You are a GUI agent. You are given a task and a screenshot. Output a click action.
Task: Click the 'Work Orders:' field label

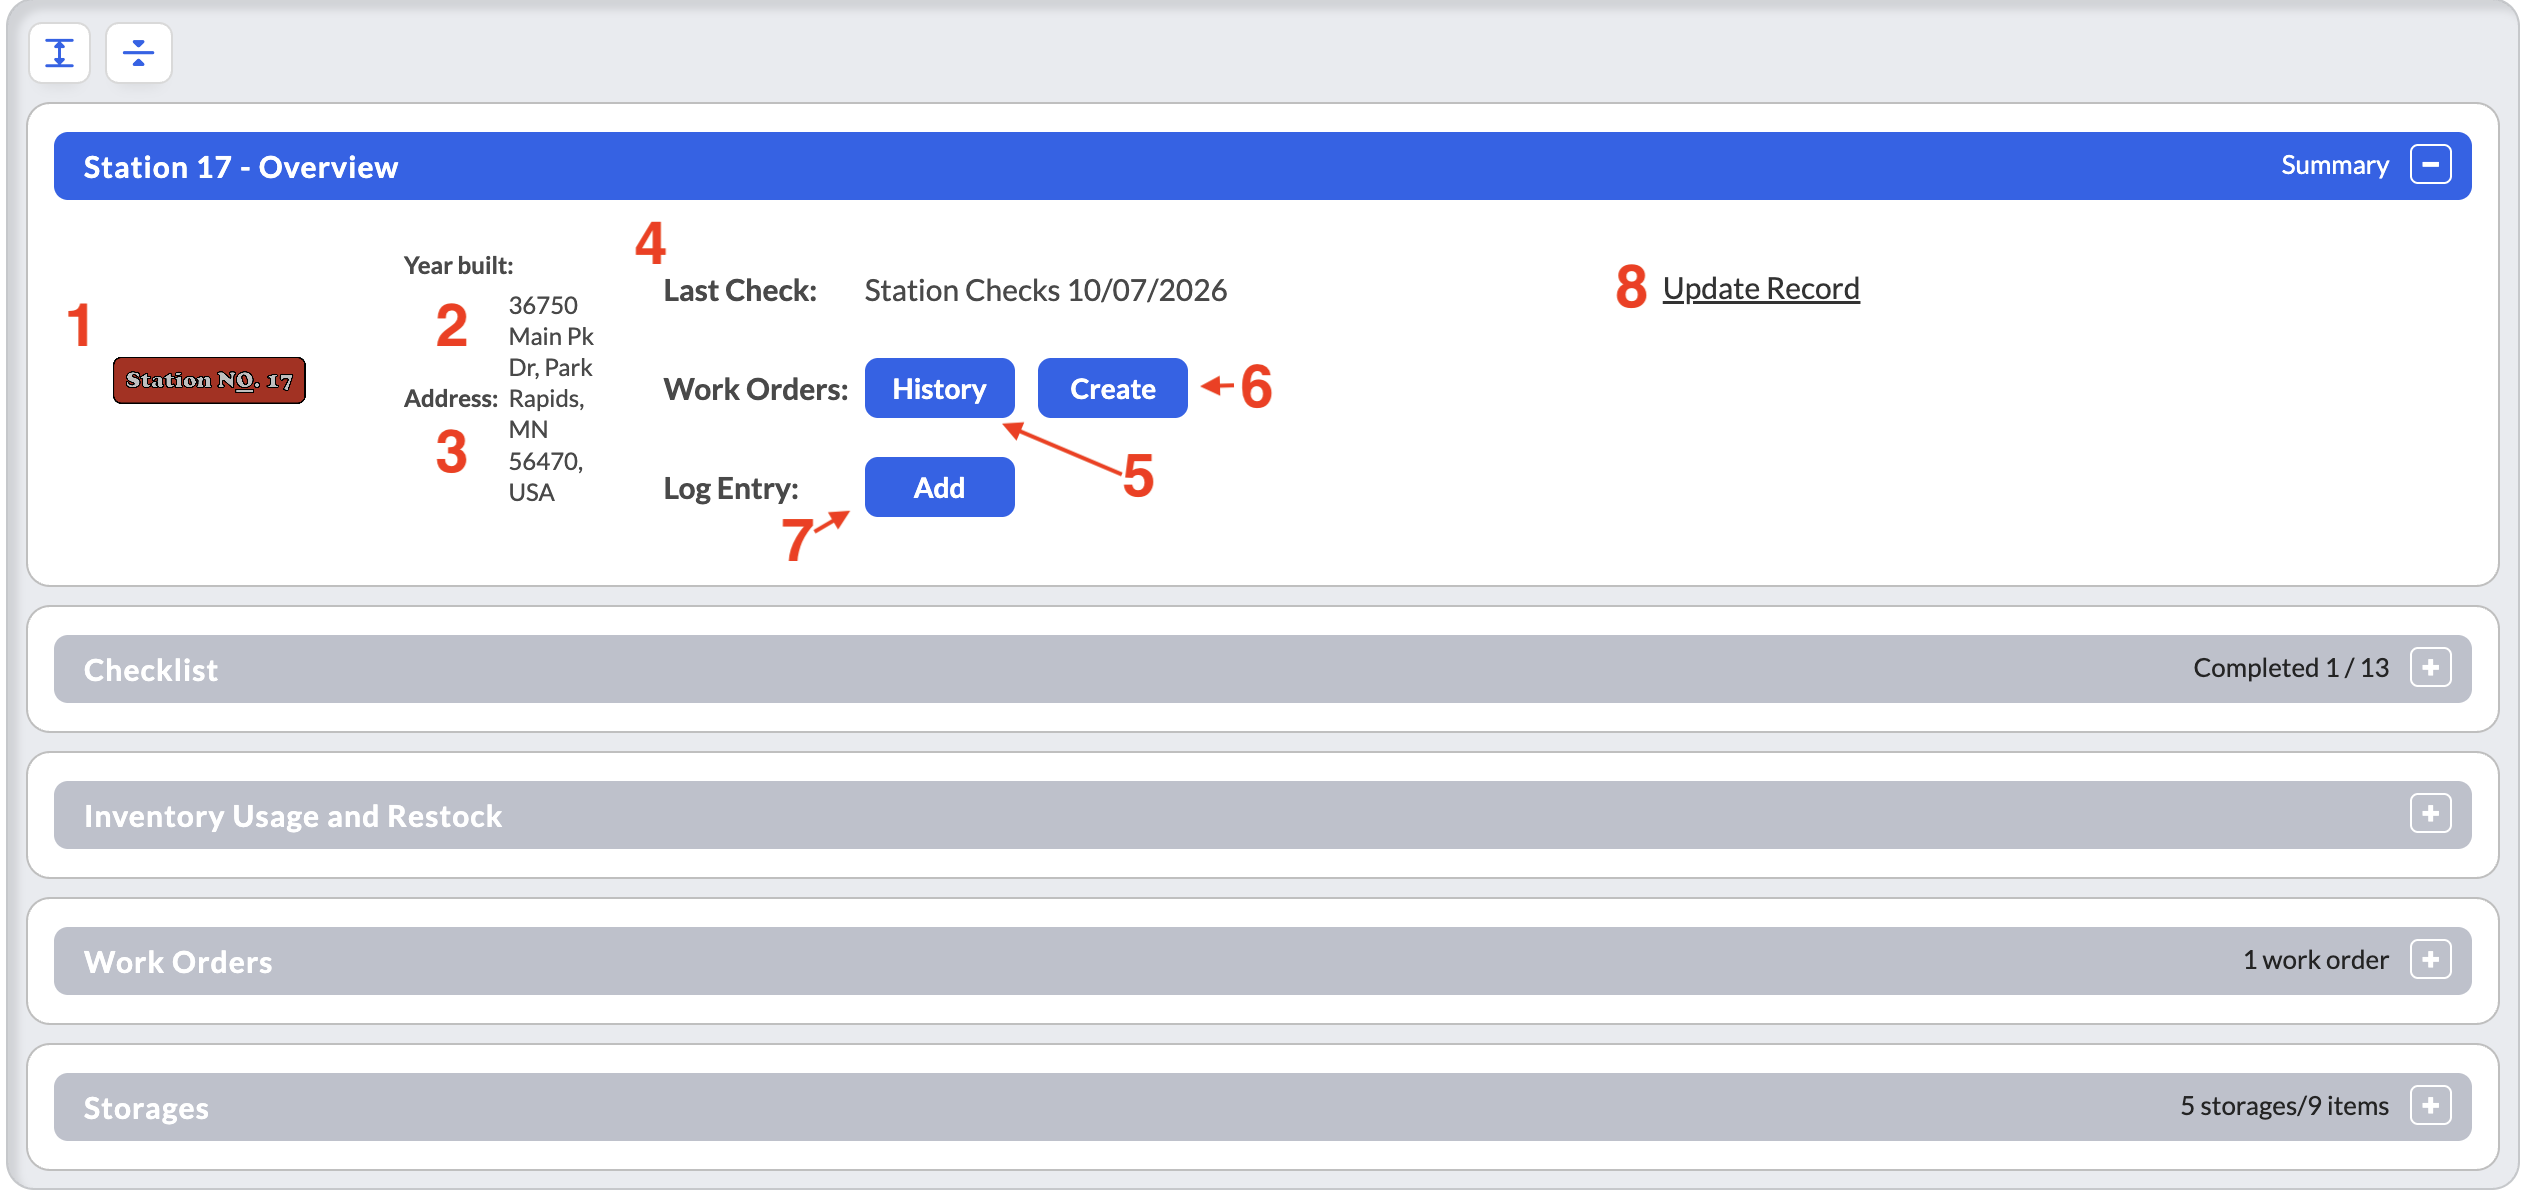pos(756,389)
